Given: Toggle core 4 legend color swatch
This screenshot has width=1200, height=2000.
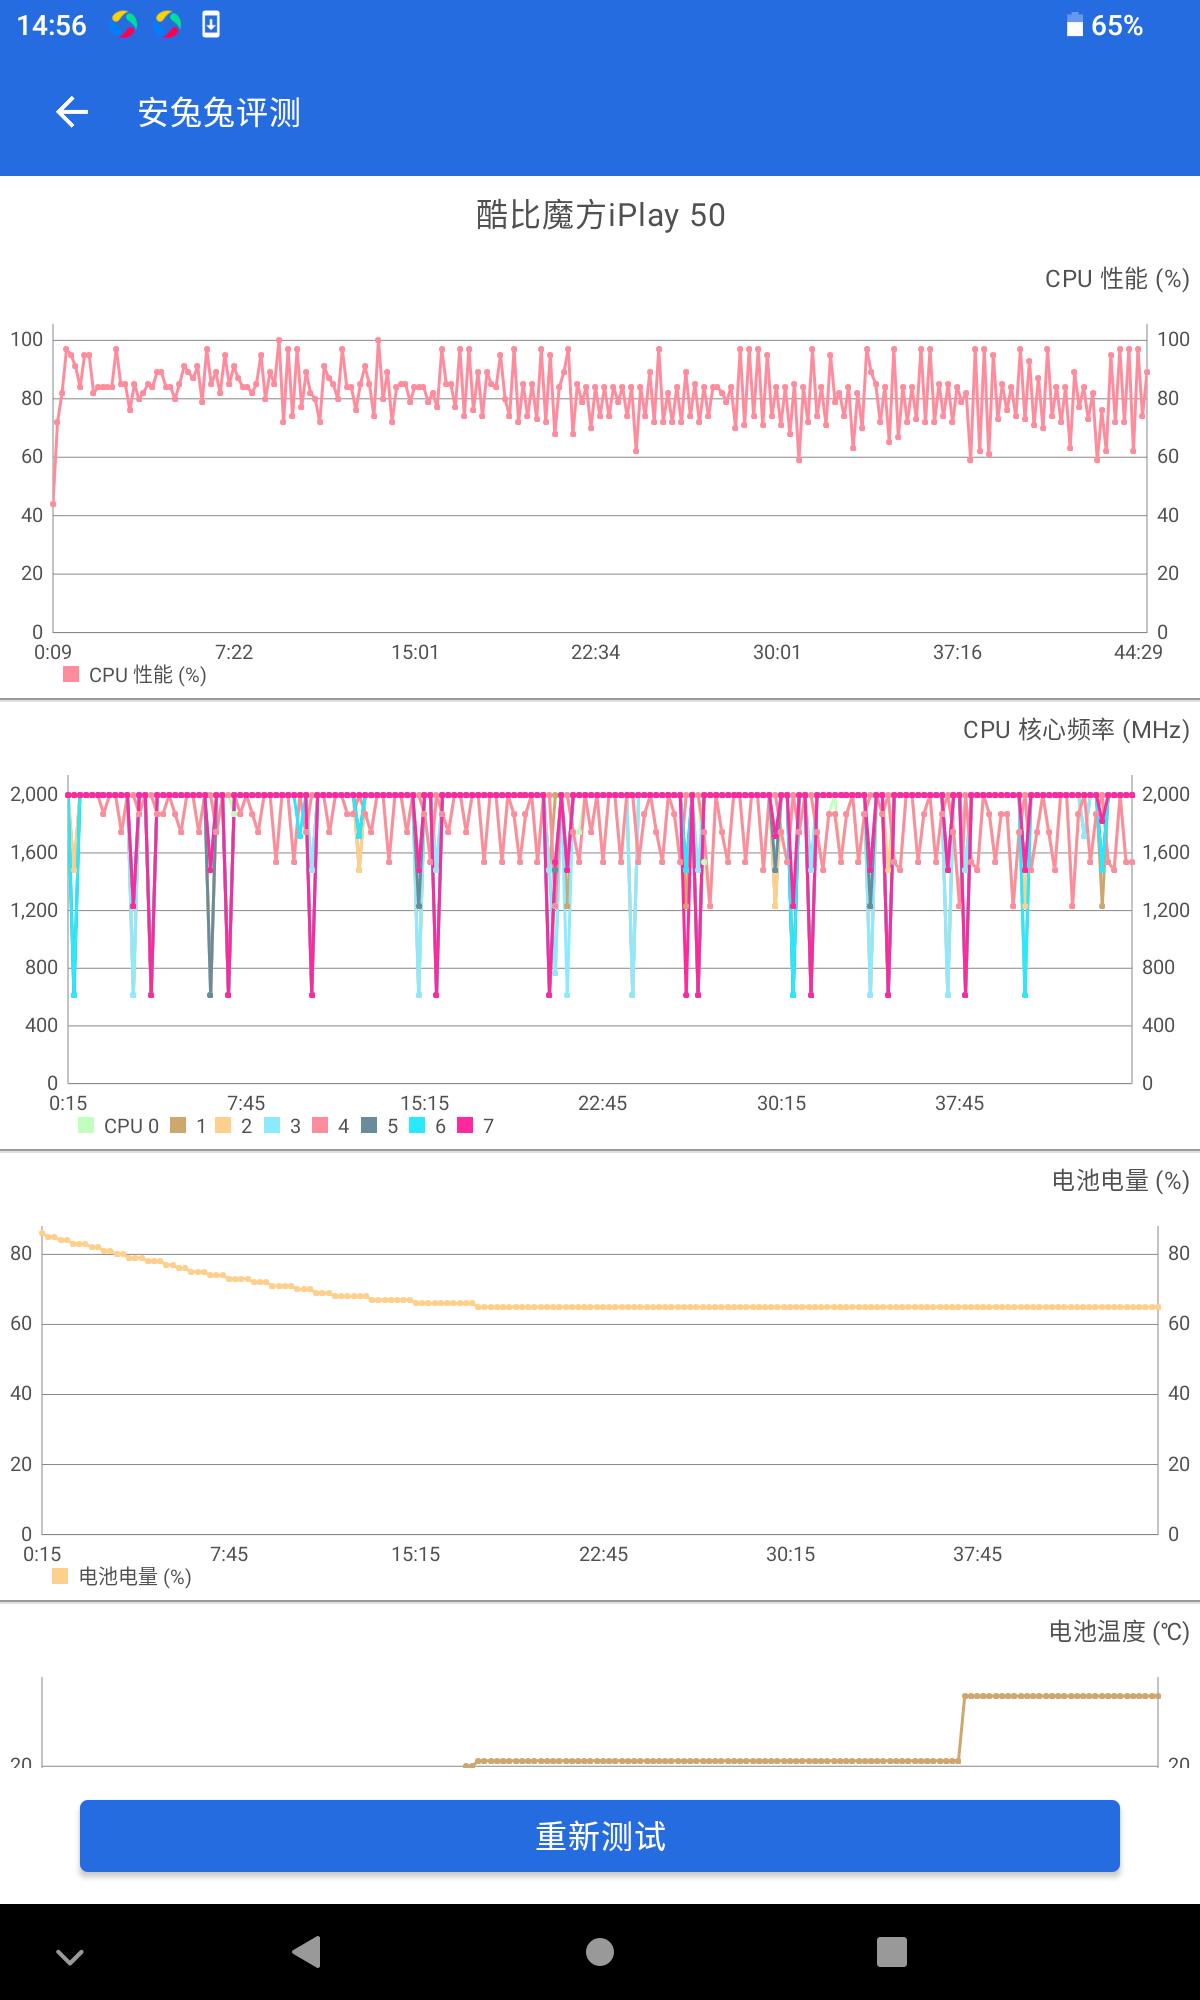Looking at the screenshot, I should pos(320,1125).
